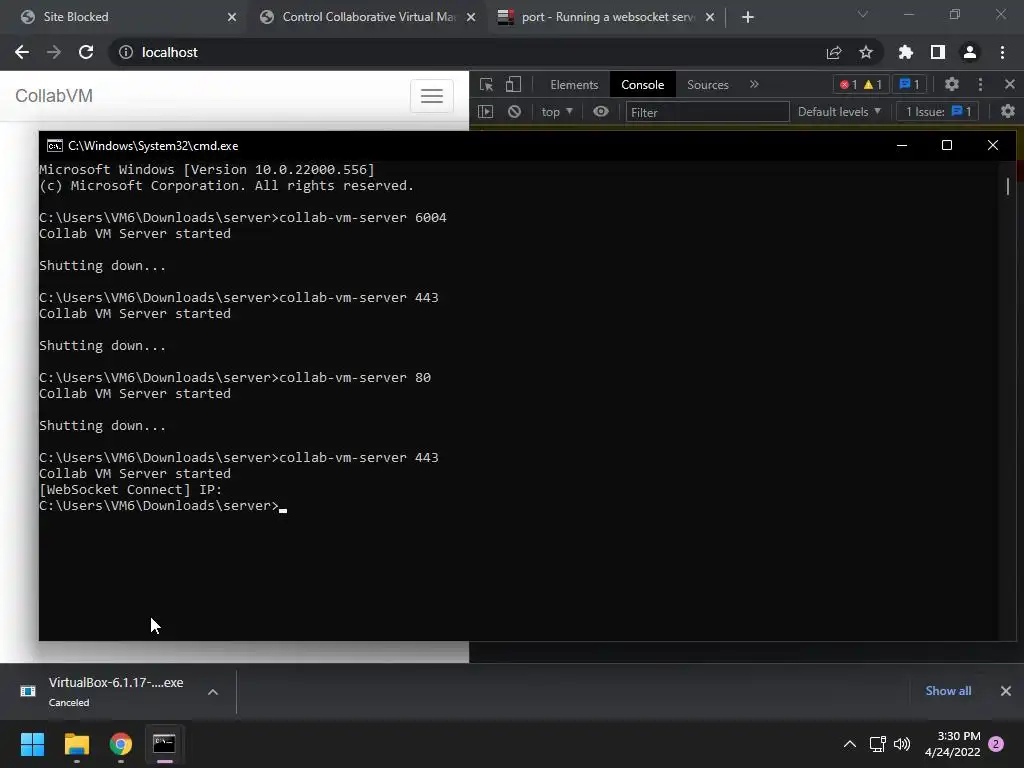The height and width of the screenshot is (768, 1024).
Task: Click DevTools error and warning counter
Action: click(861, 85)
